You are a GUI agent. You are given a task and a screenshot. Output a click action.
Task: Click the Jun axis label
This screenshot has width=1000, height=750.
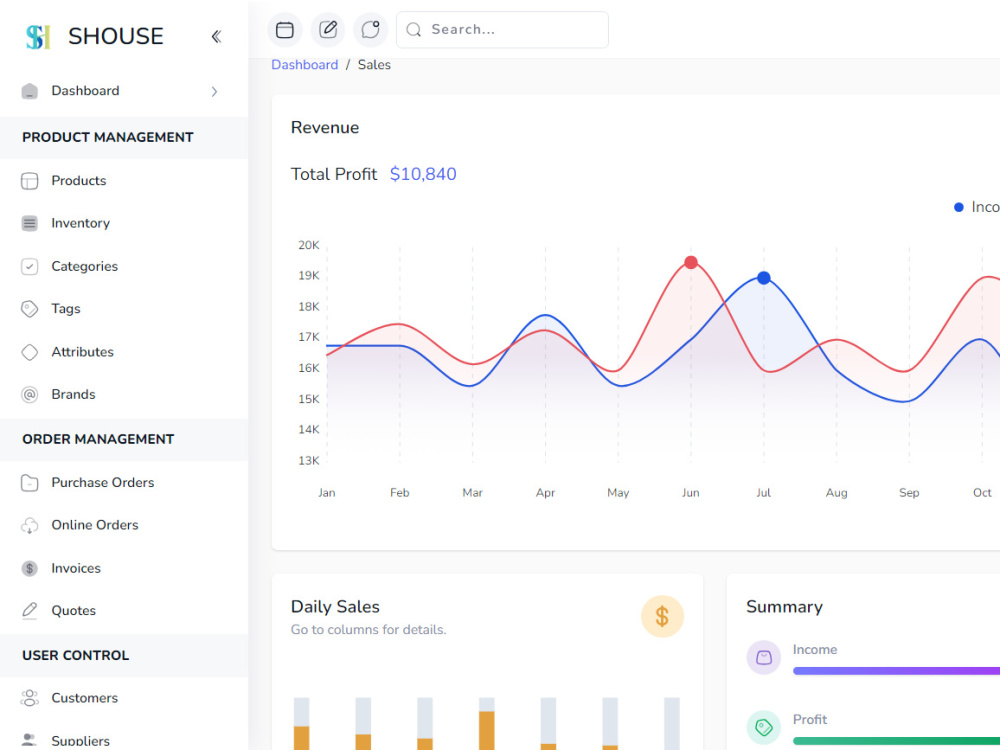click(x=691, y=493)
